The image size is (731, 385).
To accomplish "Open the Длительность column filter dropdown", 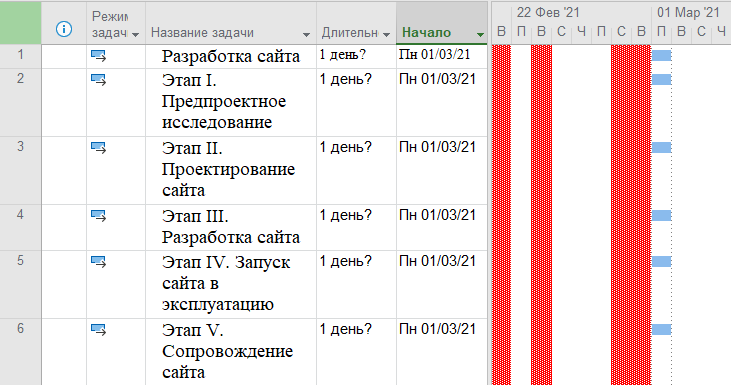I will click(x=386, y=34).
